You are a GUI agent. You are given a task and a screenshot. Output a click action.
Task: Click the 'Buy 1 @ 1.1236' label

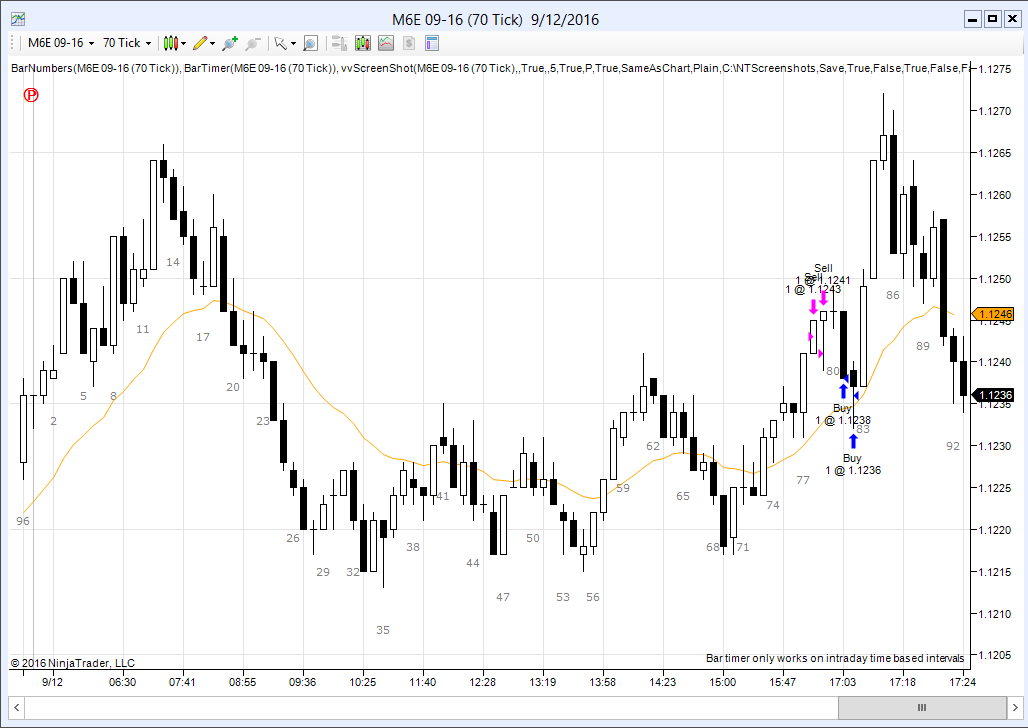pyautogui.click(x=853, y=464)
